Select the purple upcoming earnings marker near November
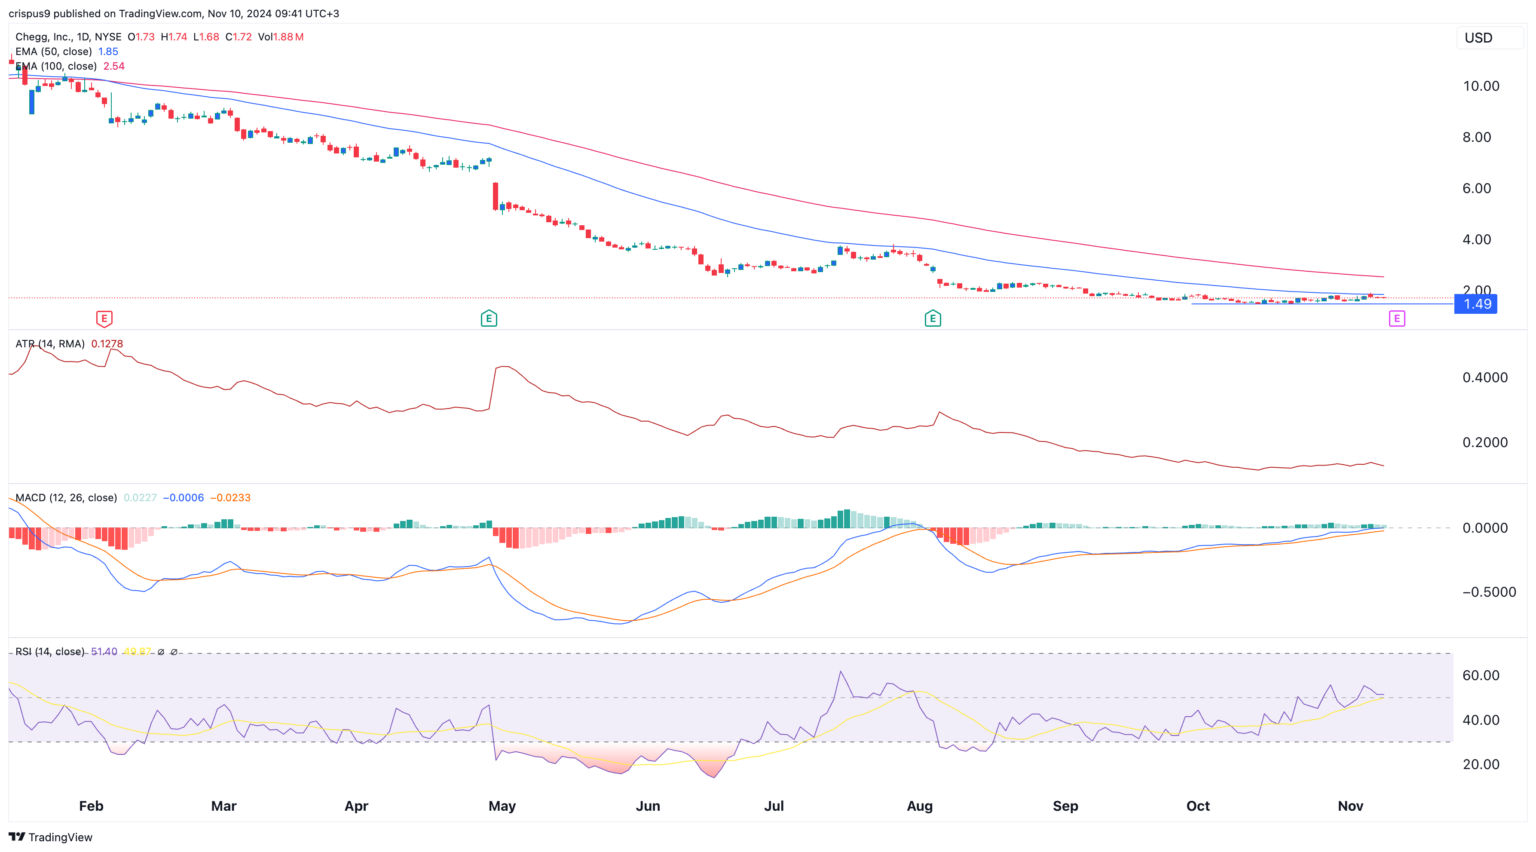The height and width of the screenshot is (852, 1536). click(1397, 318)
